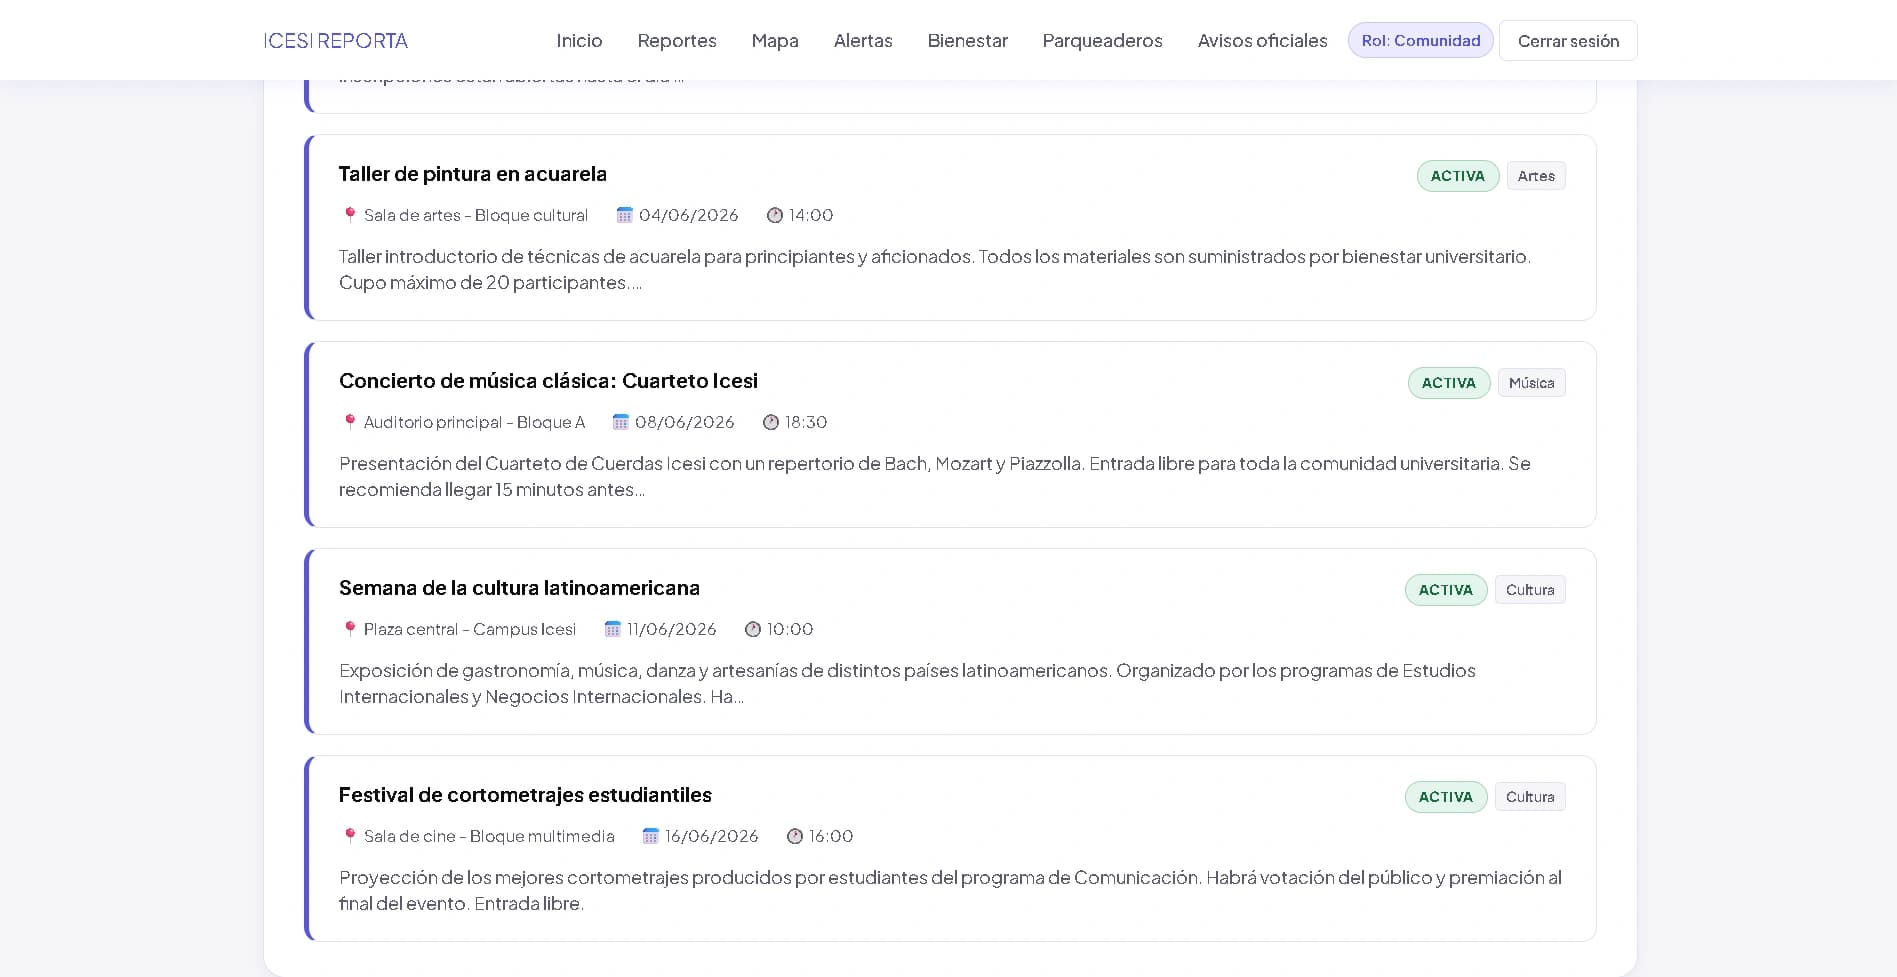Click the clock icon next to 16:00

click(795, 836)
